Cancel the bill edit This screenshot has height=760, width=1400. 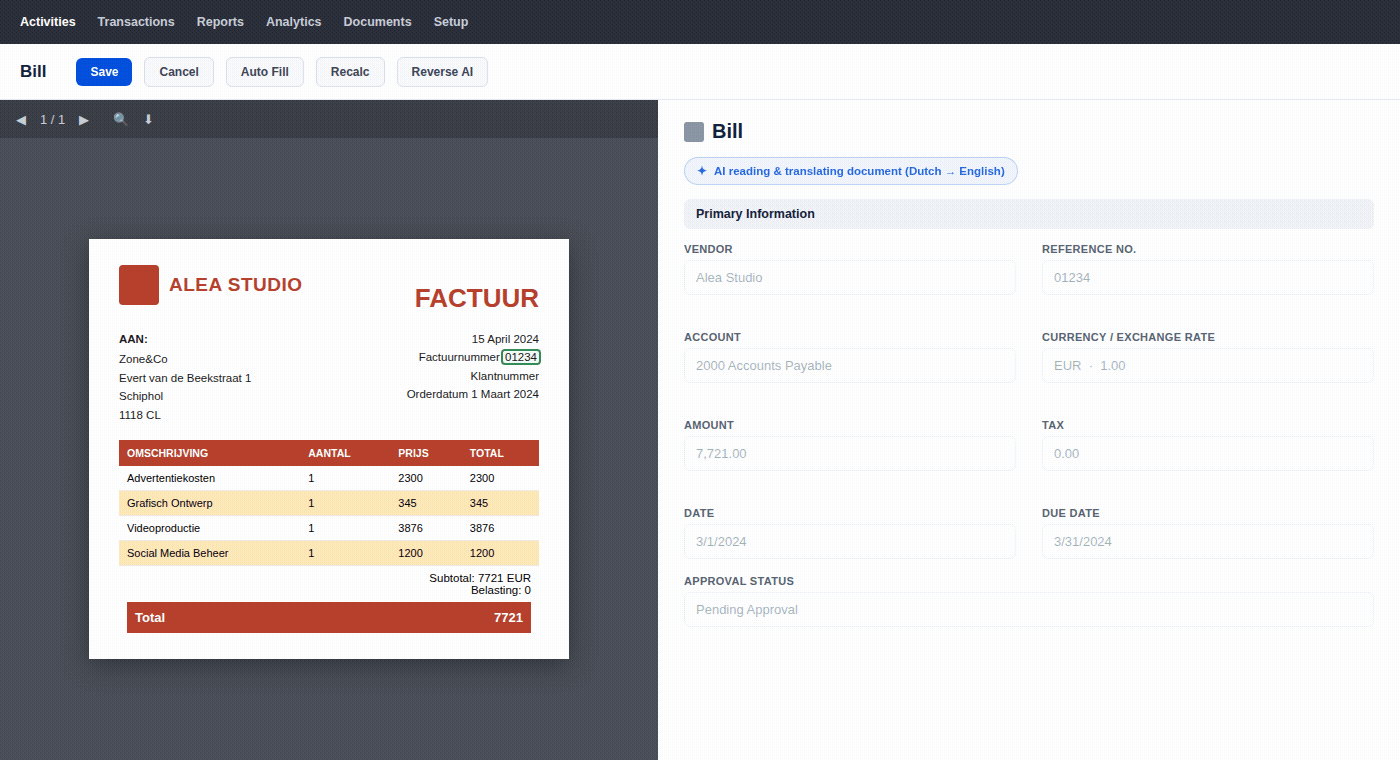pyautogui.click(x=179, y=72)
